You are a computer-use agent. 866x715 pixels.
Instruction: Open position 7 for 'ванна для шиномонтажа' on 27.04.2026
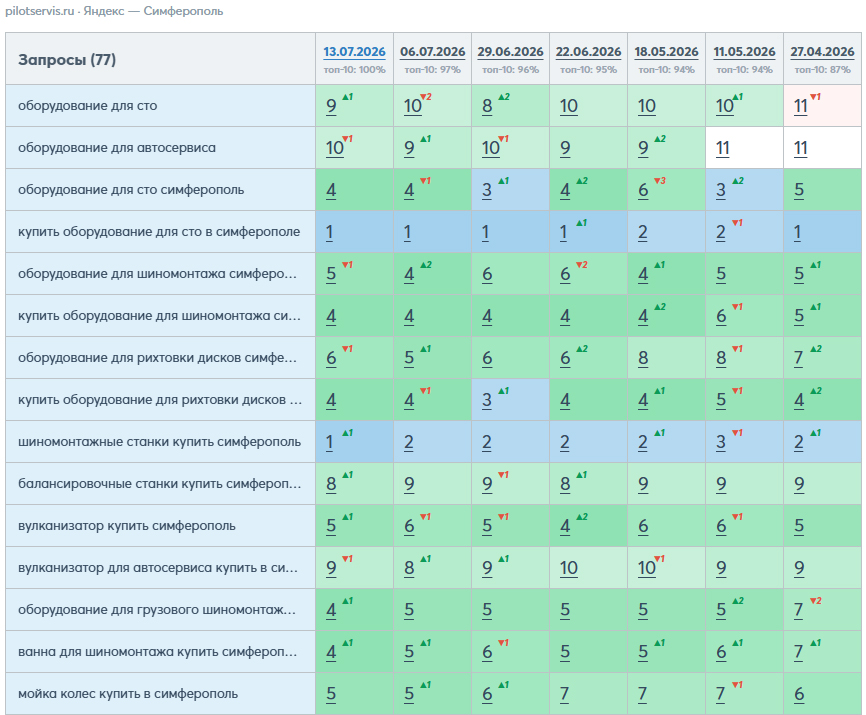click(799, 652)
